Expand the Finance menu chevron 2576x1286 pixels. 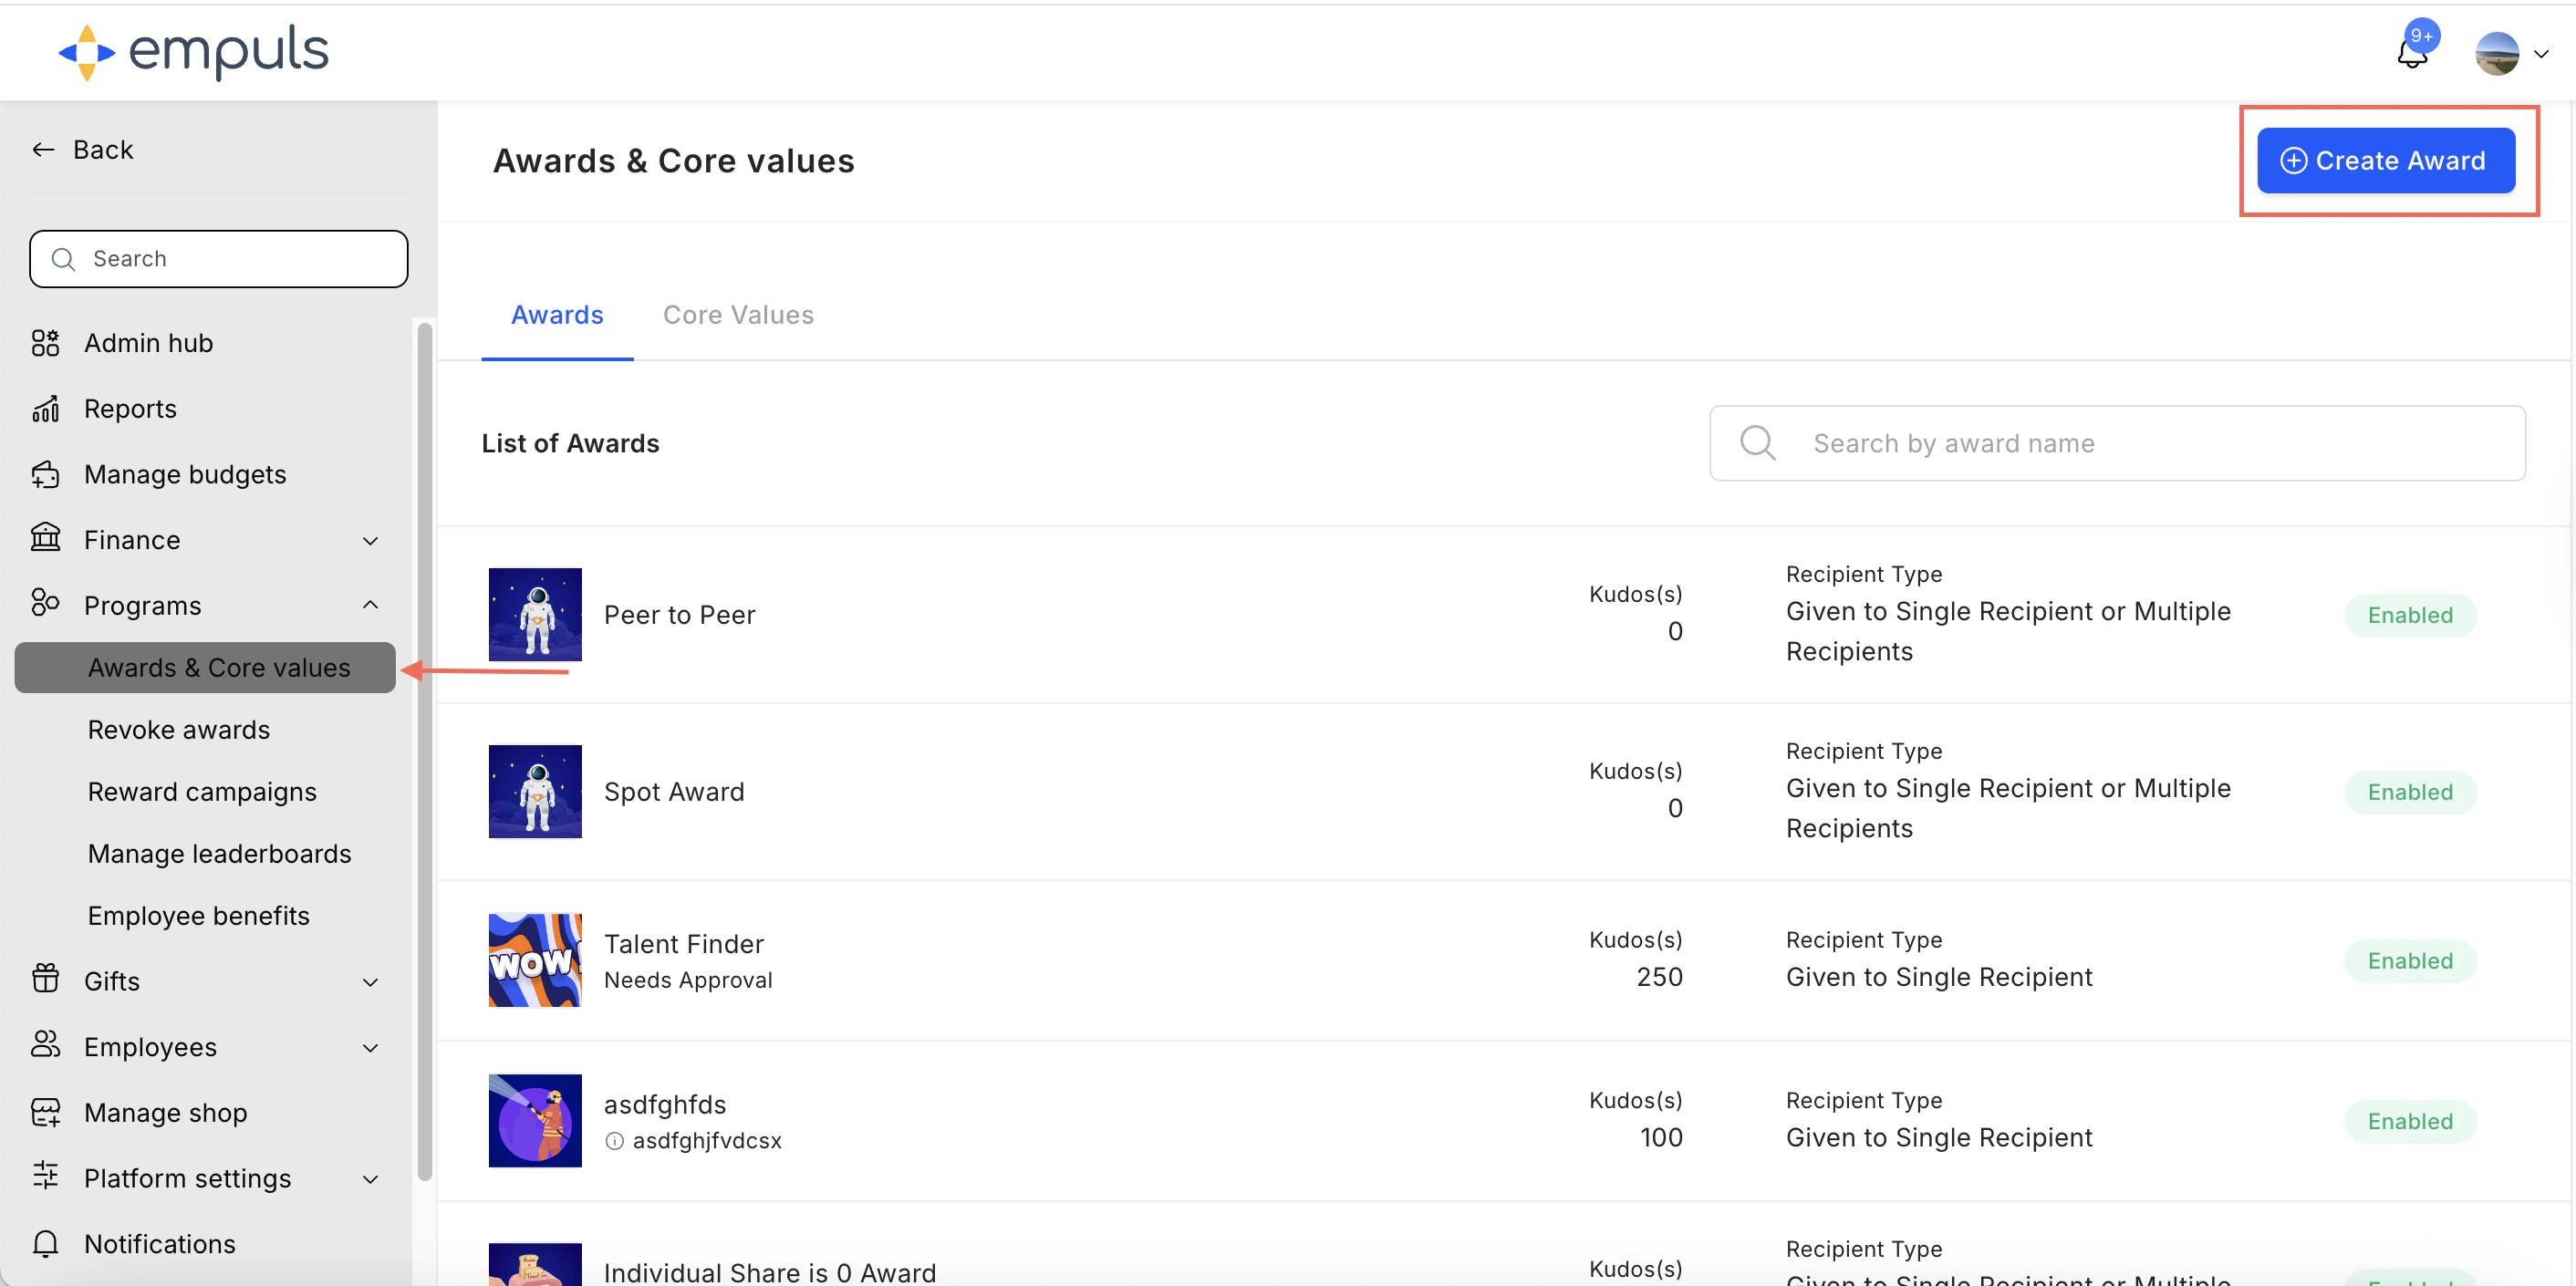click(x=370, y=541)
